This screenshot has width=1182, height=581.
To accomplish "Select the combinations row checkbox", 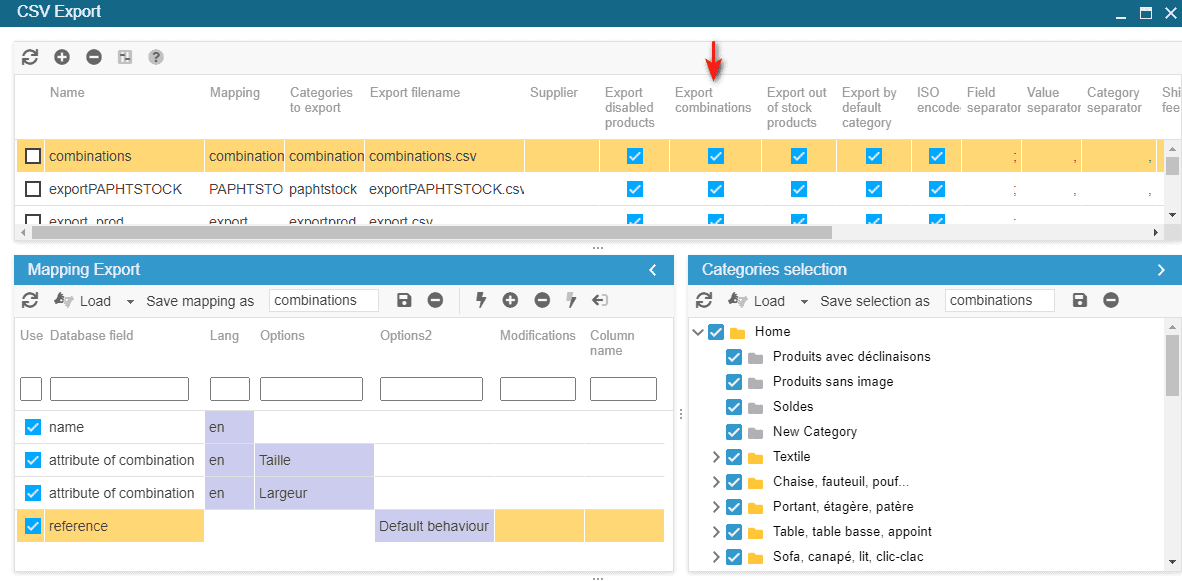I will click(33, 156).
